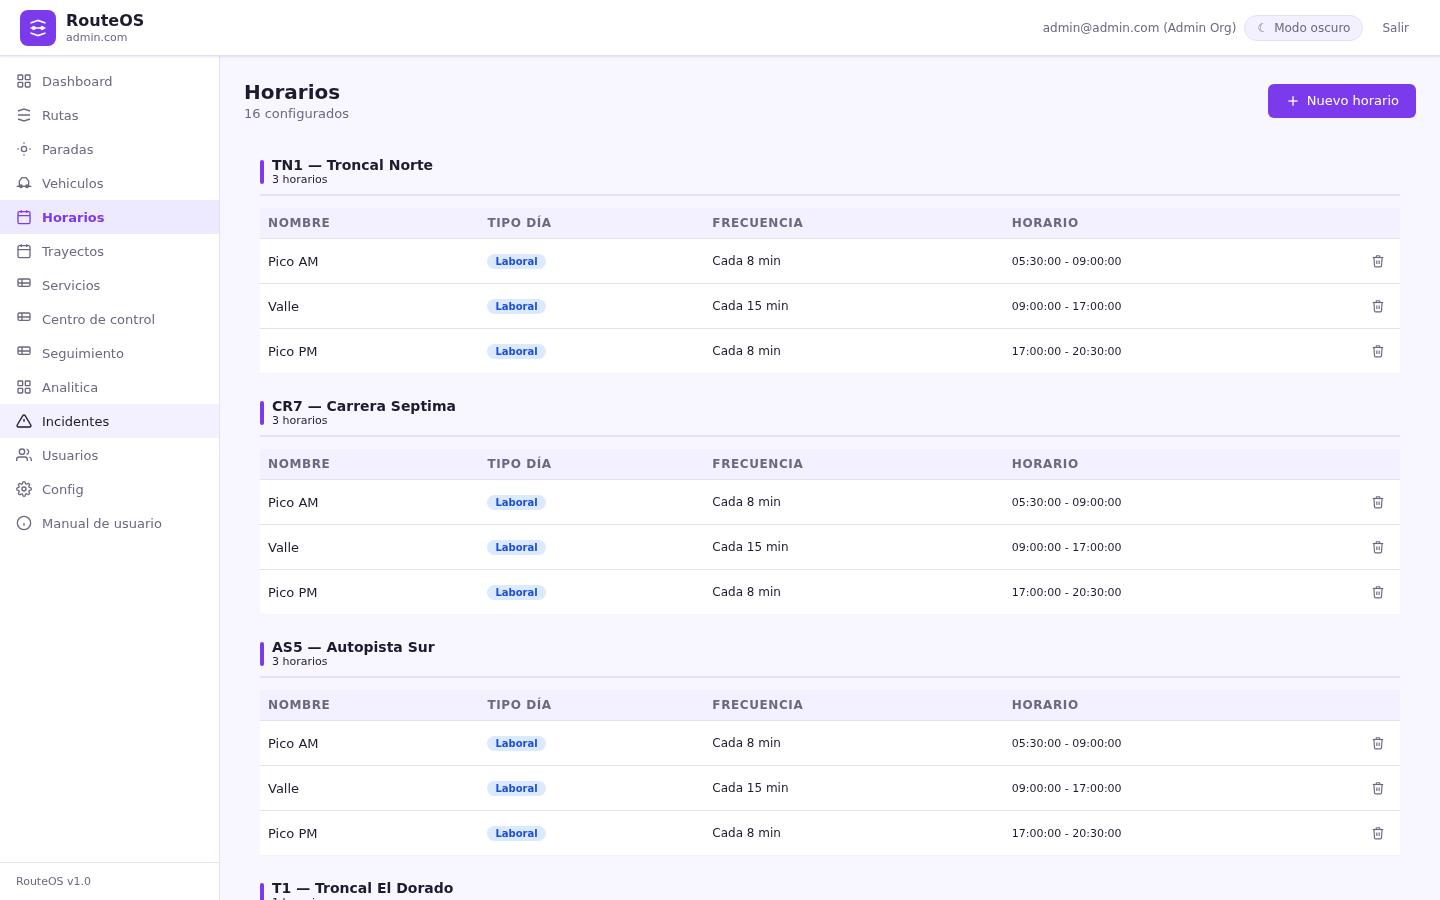This screenshot has height=900, width=1440.
Task: Open Manual de usuario
Action: click(x=110, y=523)
